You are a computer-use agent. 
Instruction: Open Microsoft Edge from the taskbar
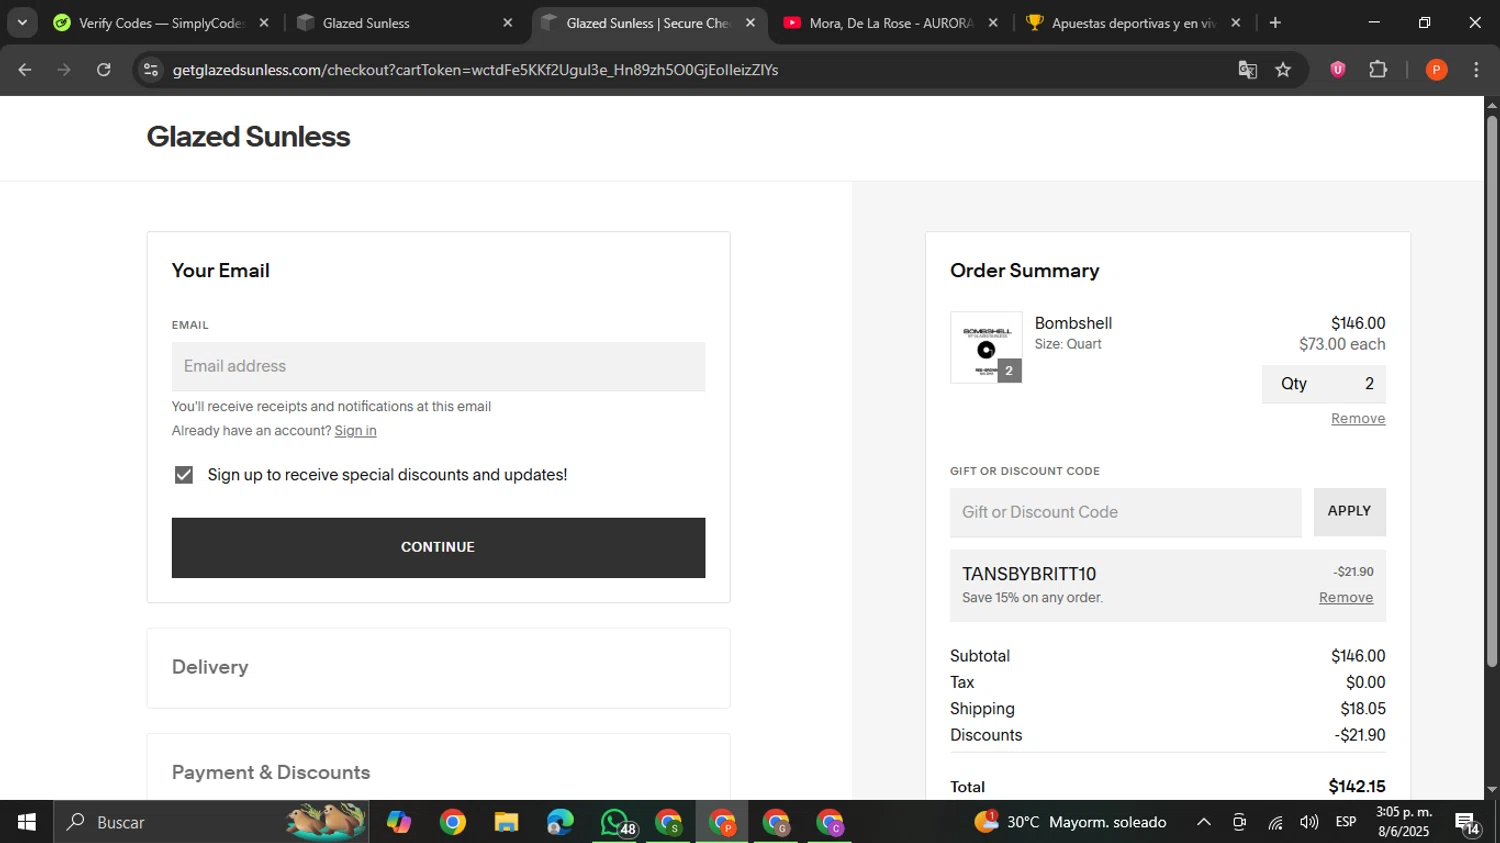pyautogui.click(x=560, y=822)
